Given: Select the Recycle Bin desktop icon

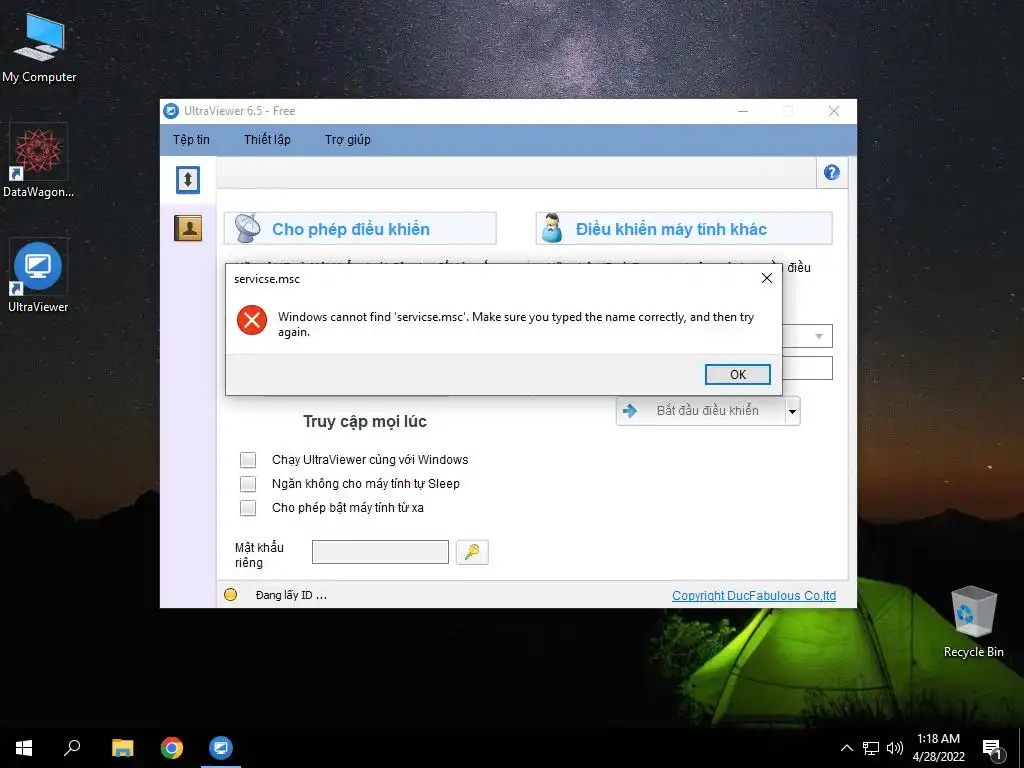Looking at the screenshot, I should [x=973, y=622].
